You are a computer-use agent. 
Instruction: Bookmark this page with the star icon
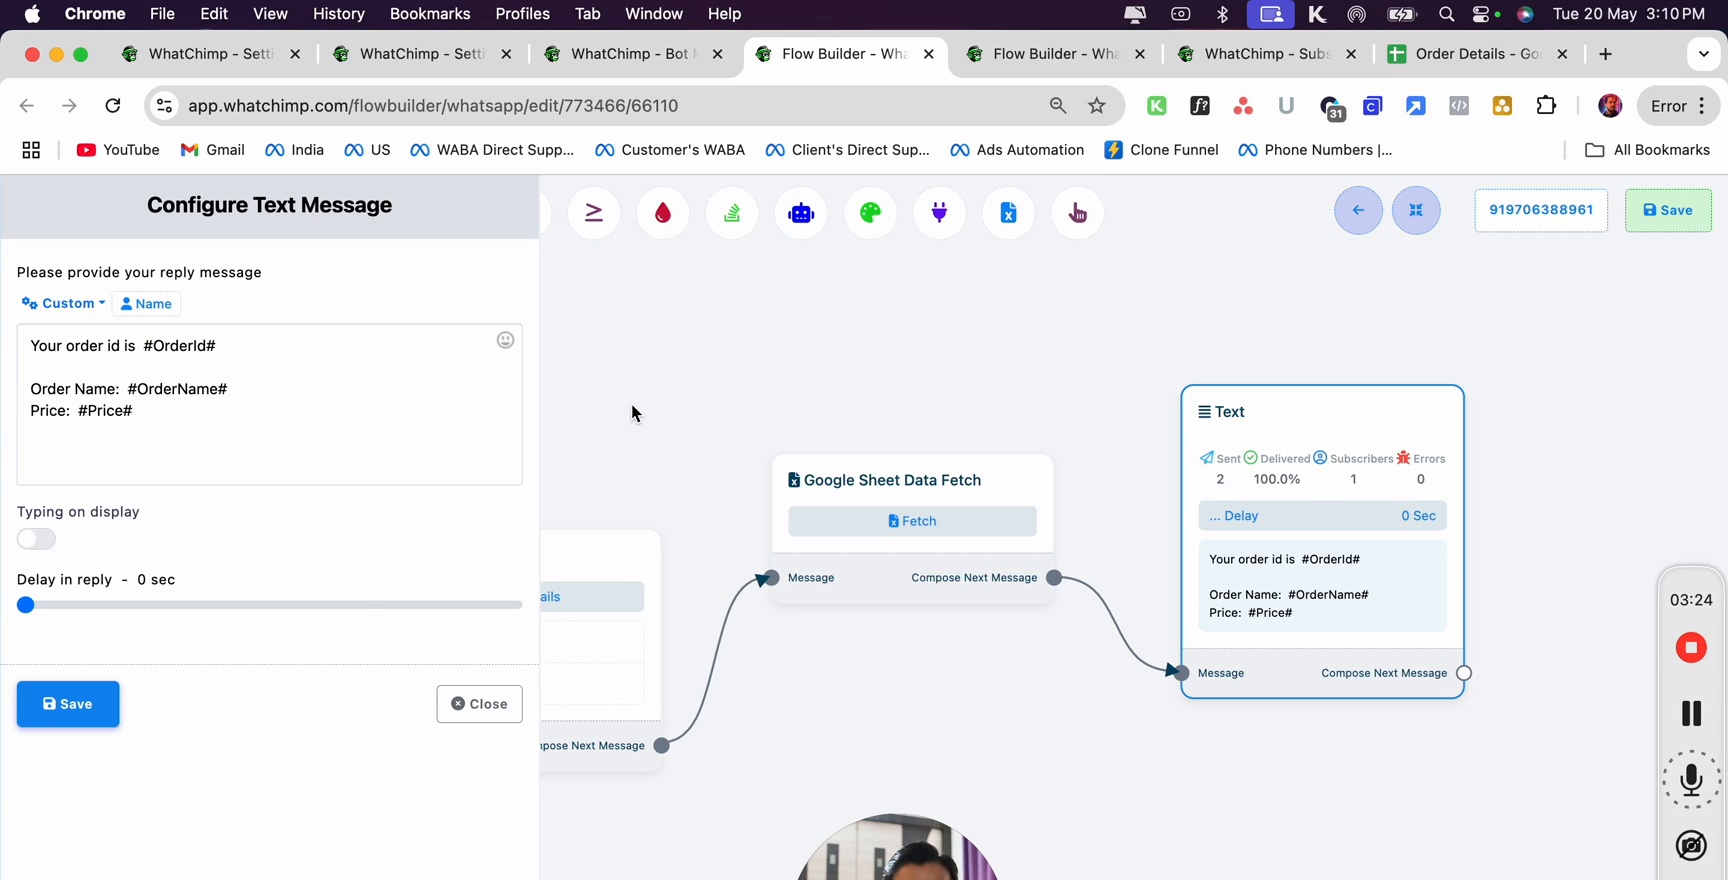click(1097, 106)
